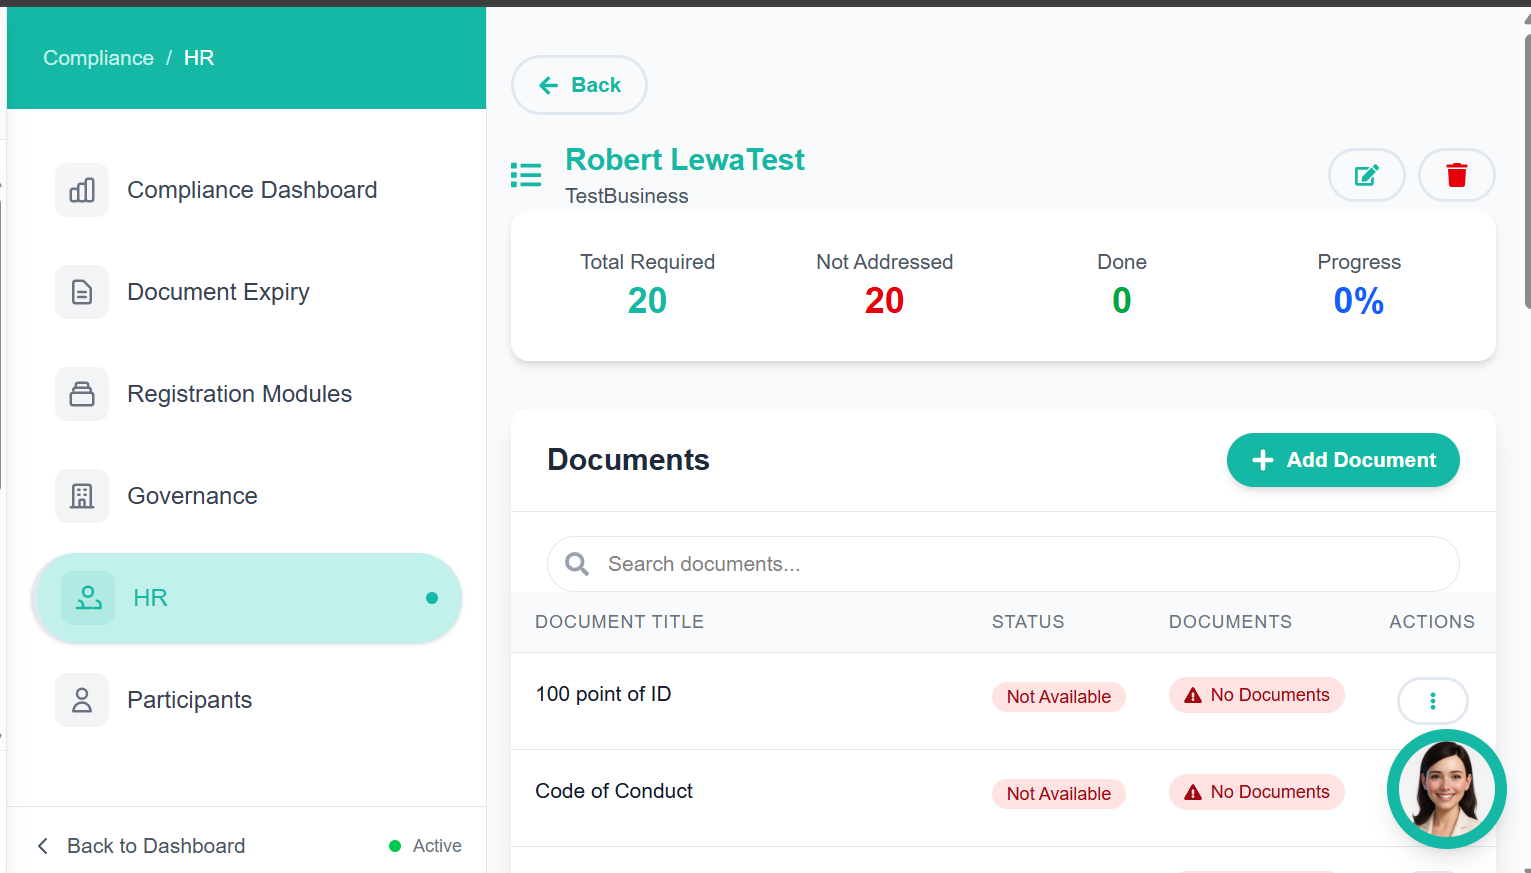Toggle the green active dot on HR entry

pos(432,598)
